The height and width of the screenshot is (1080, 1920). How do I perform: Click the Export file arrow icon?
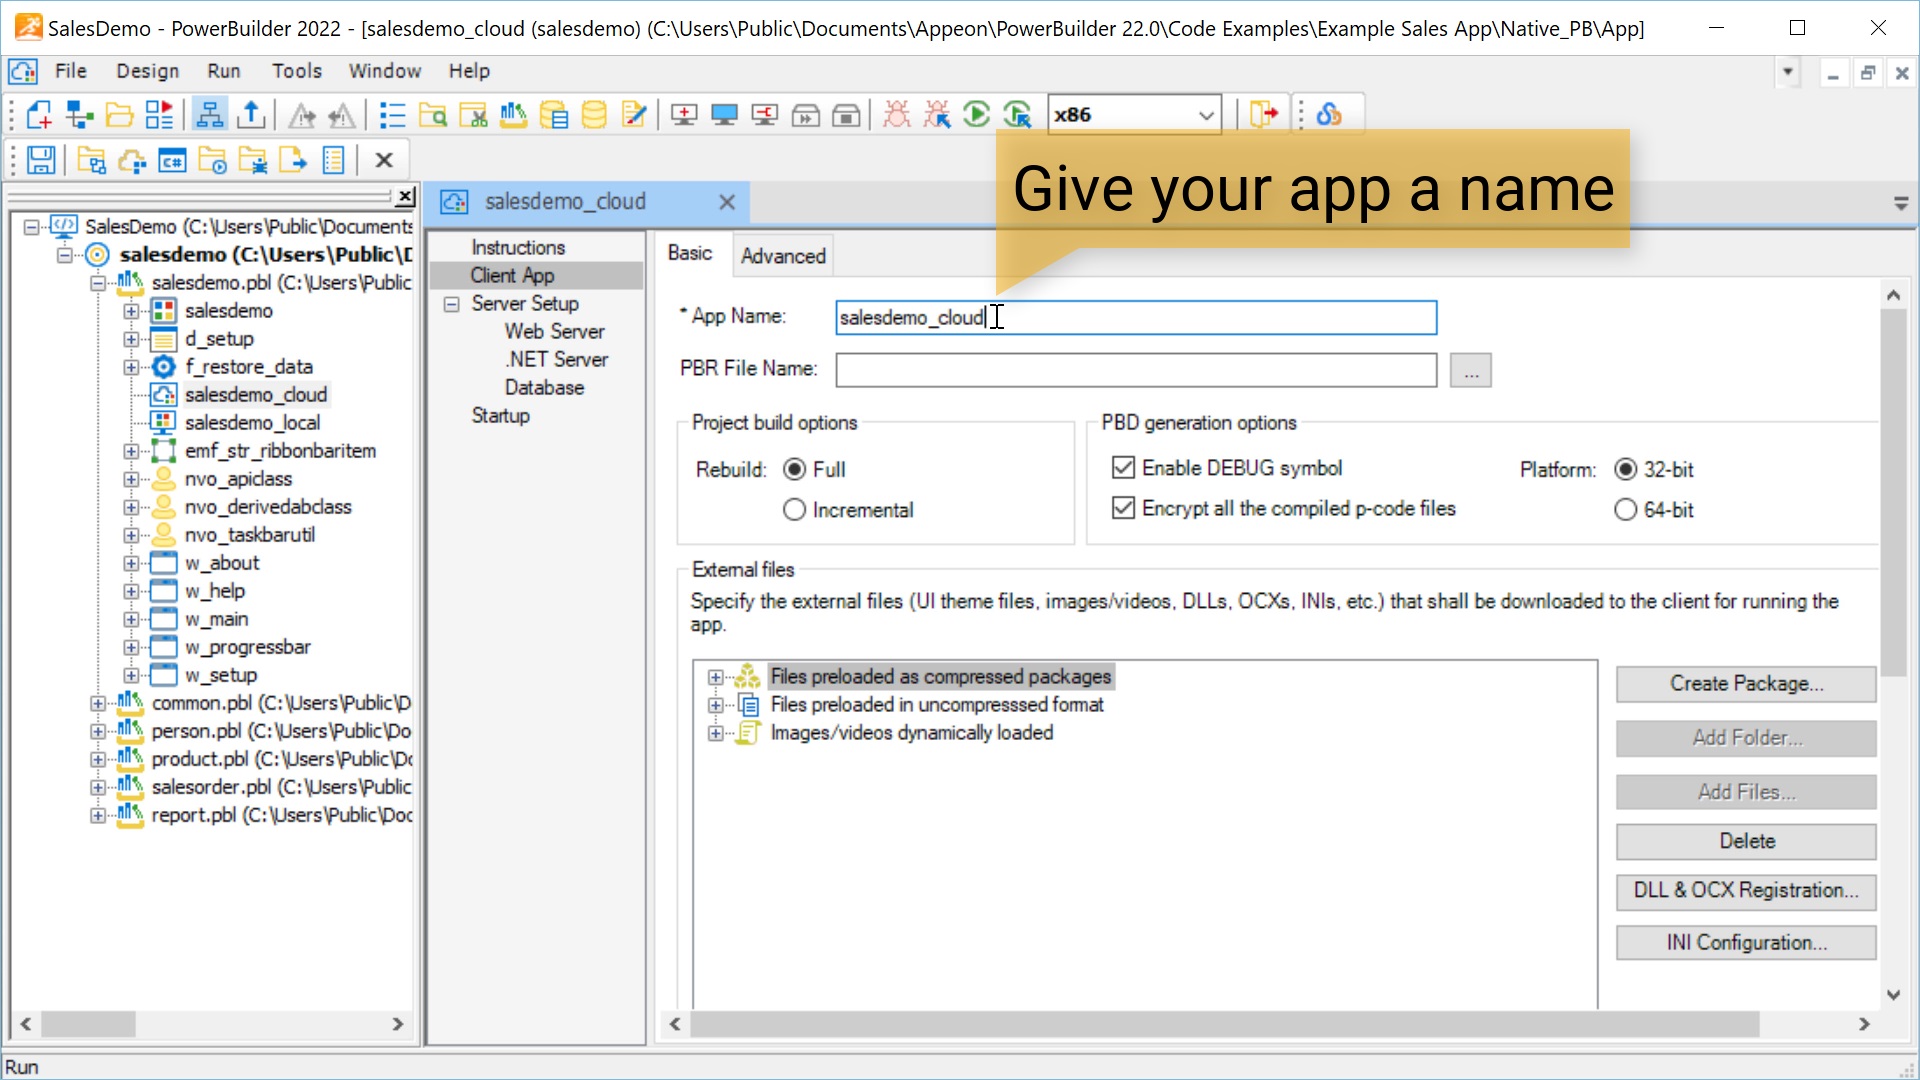293,160
